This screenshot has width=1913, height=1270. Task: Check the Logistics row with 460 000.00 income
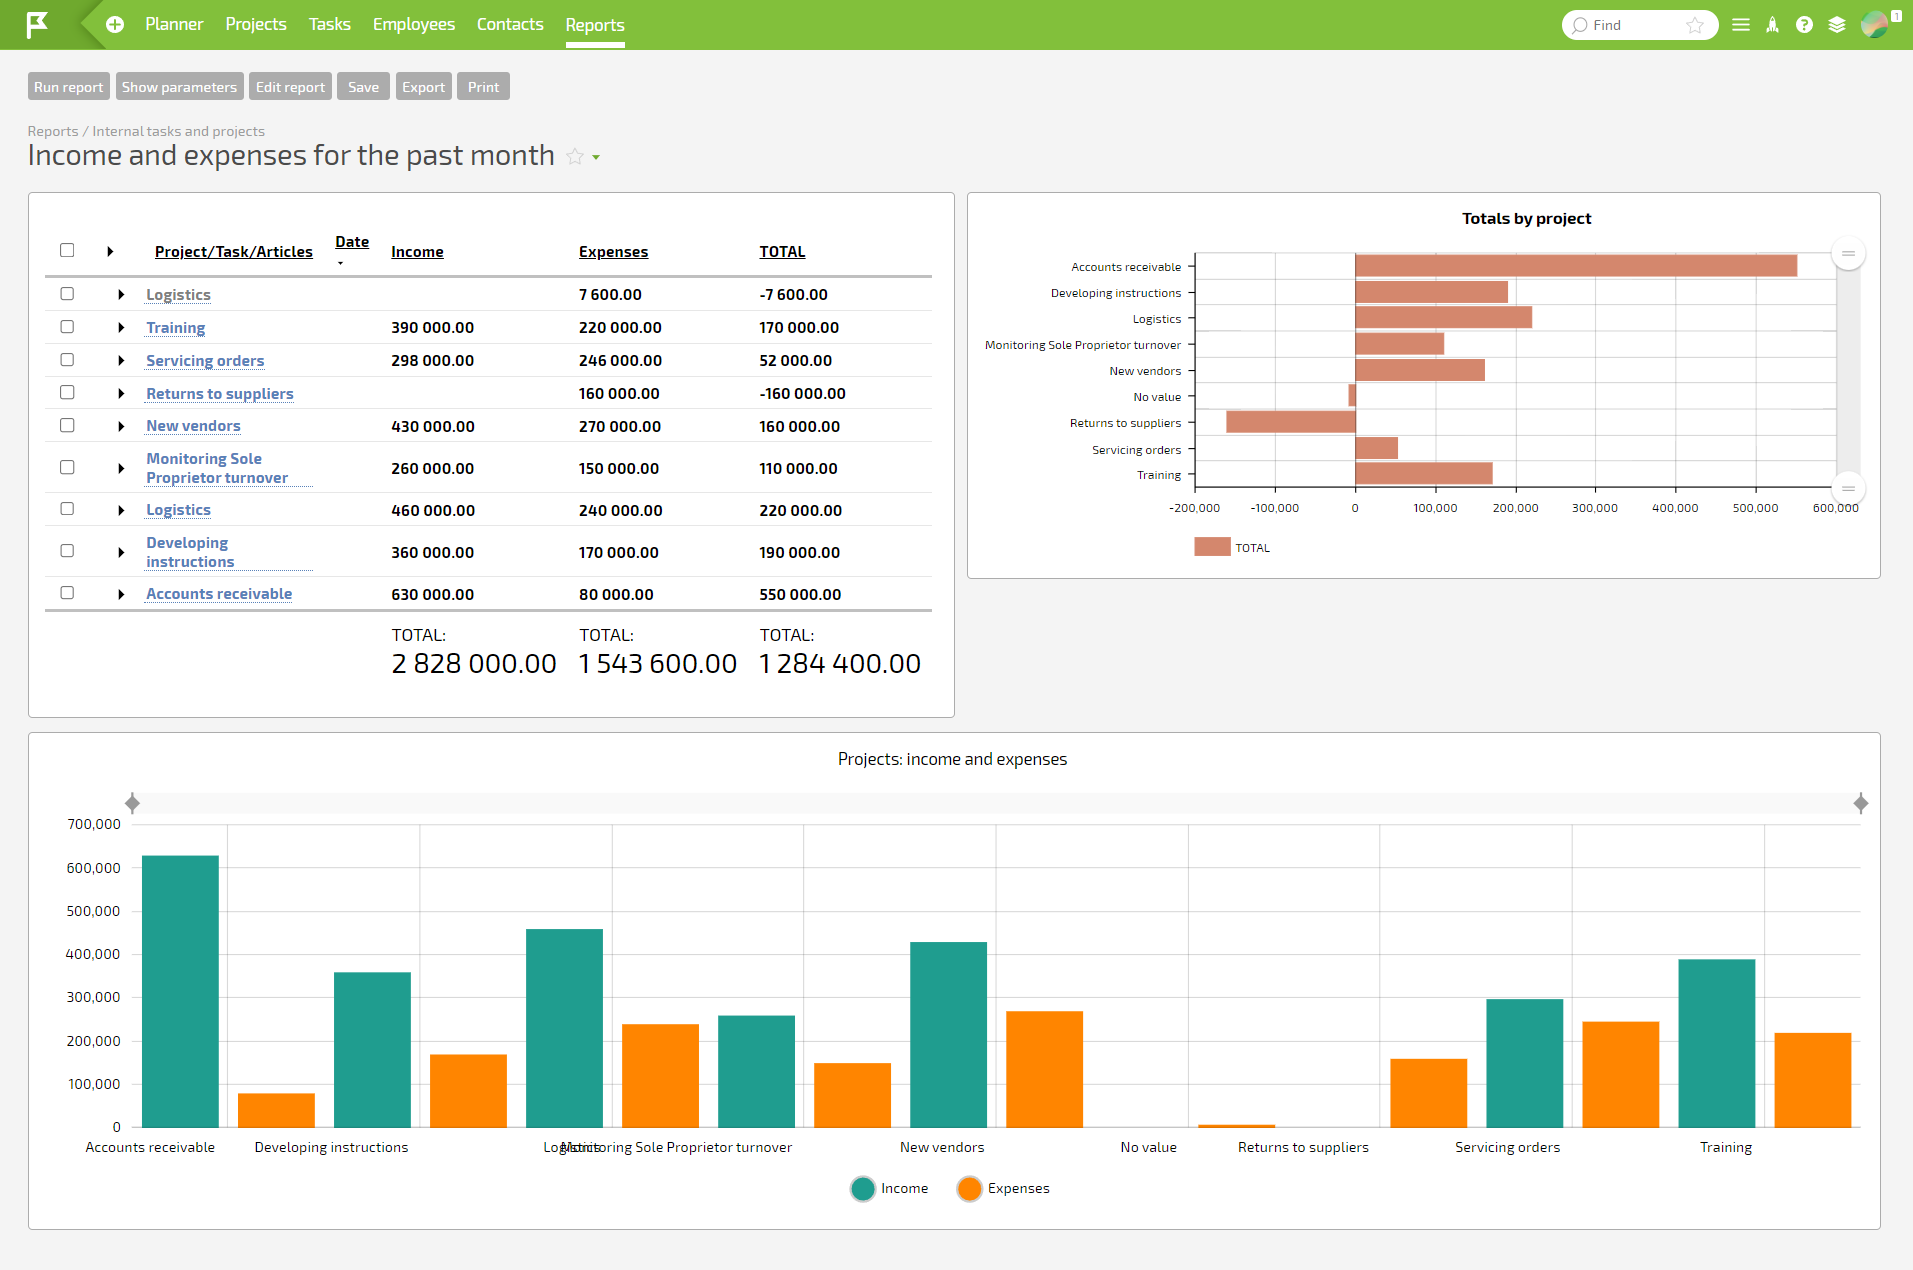[67, 508]
